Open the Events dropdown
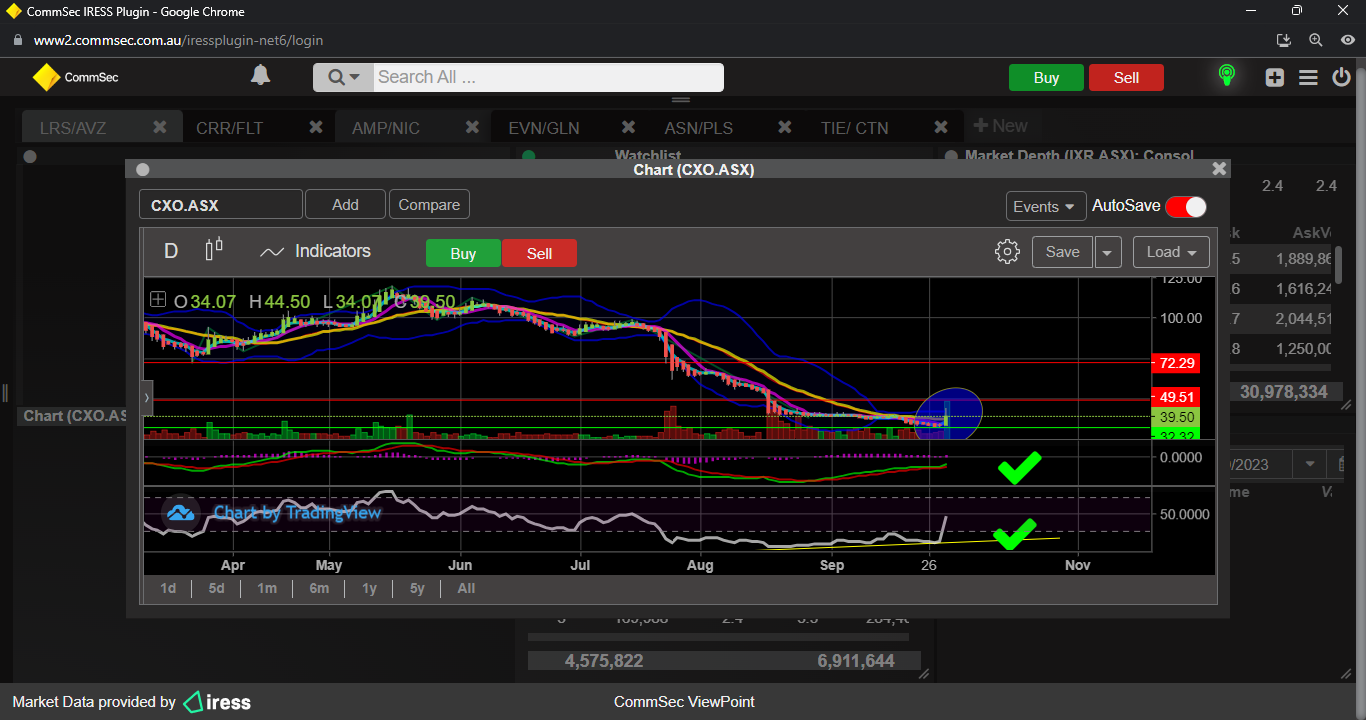The height and width of the screenshot is (720, 1366). pos(1046,206)
